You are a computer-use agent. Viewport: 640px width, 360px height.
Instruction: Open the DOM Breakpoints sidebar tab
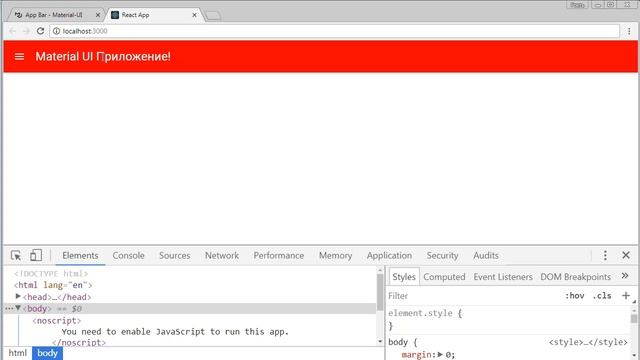pos(576,277)
